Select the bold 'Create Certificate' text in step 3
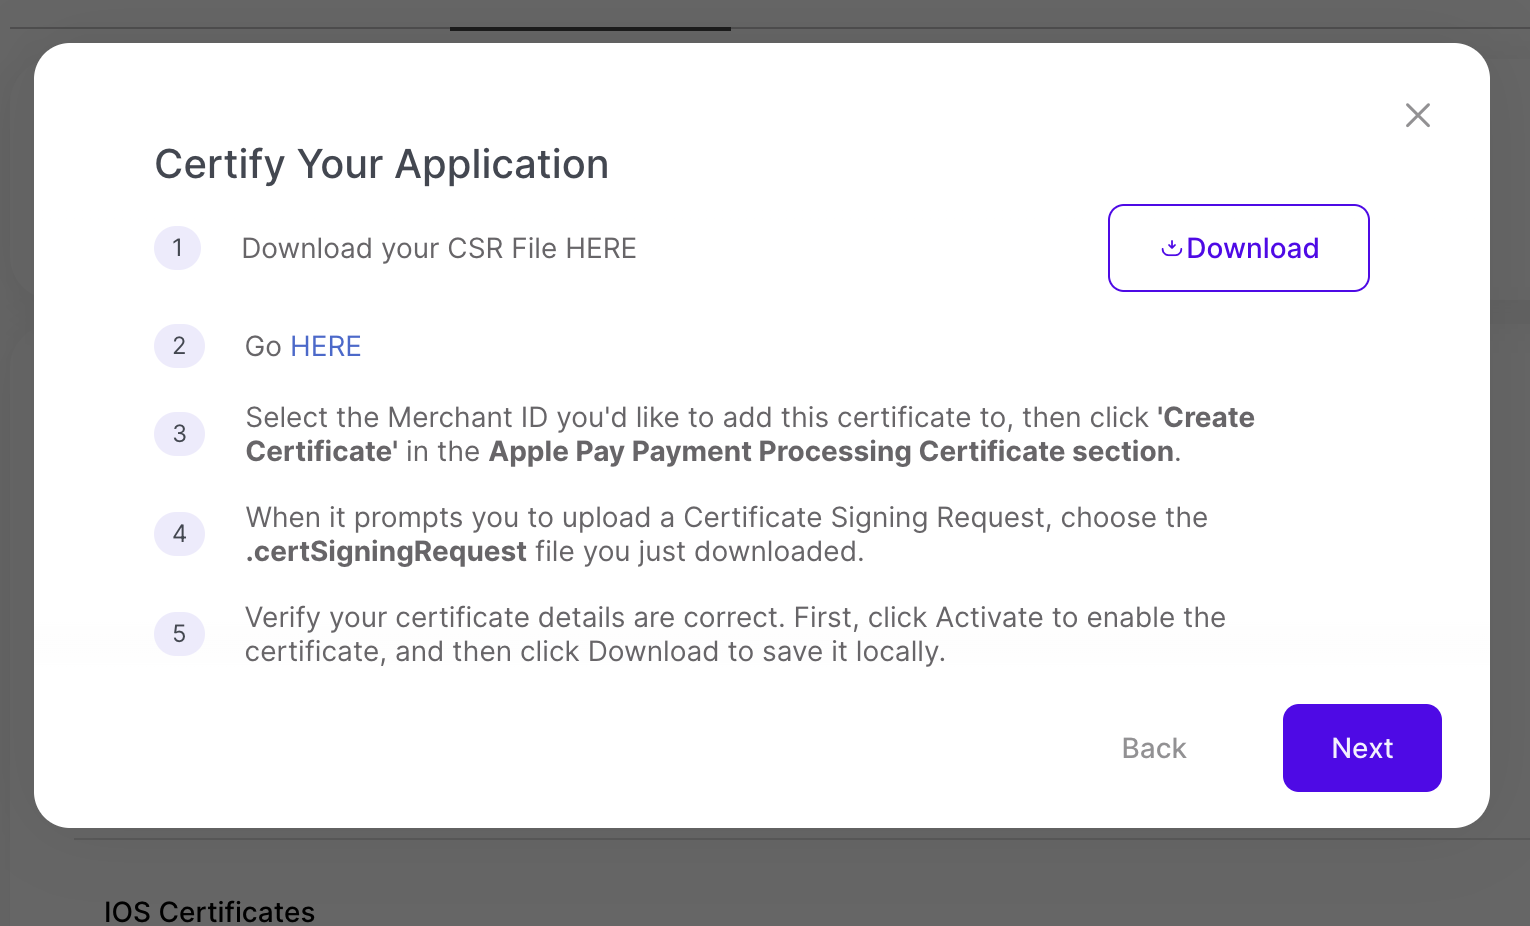The width and height of the screenshot is (1530, 926). (1207, 417)
